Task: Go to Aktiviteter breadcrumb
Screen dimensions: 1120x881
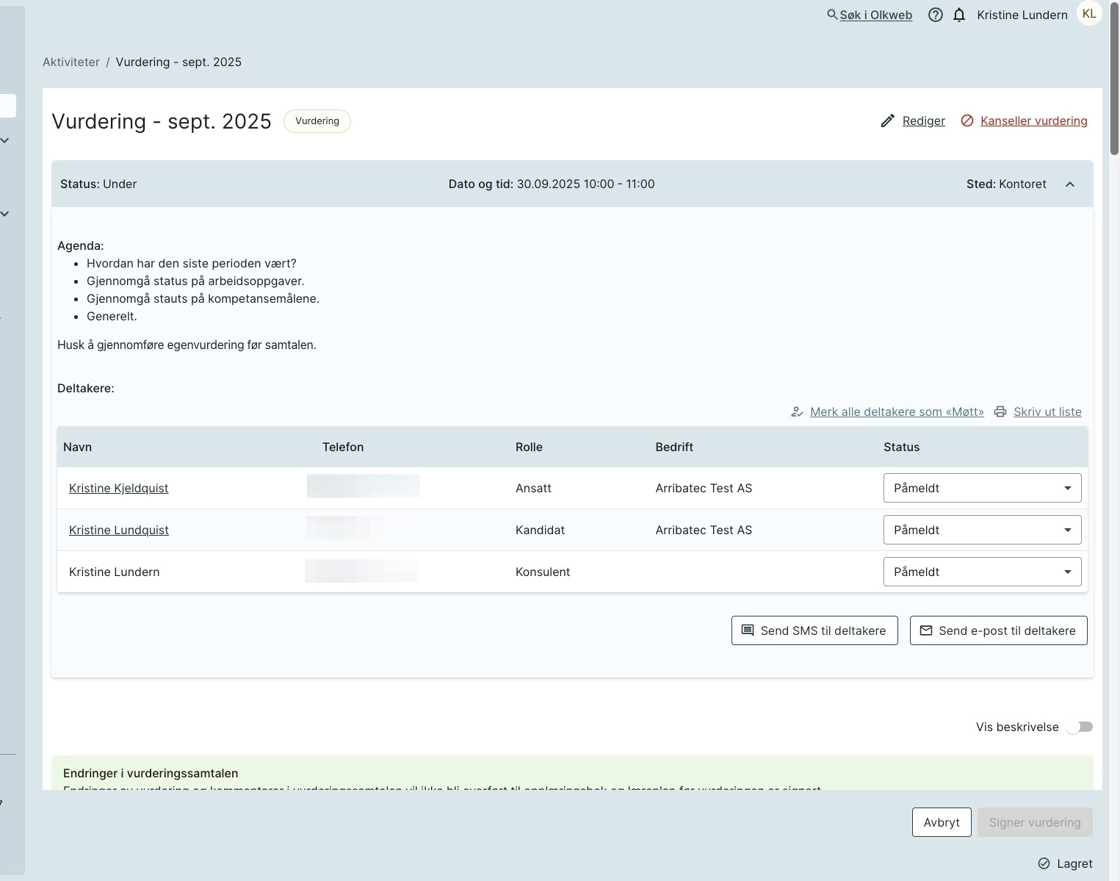Action: click(x=71, y=62)
